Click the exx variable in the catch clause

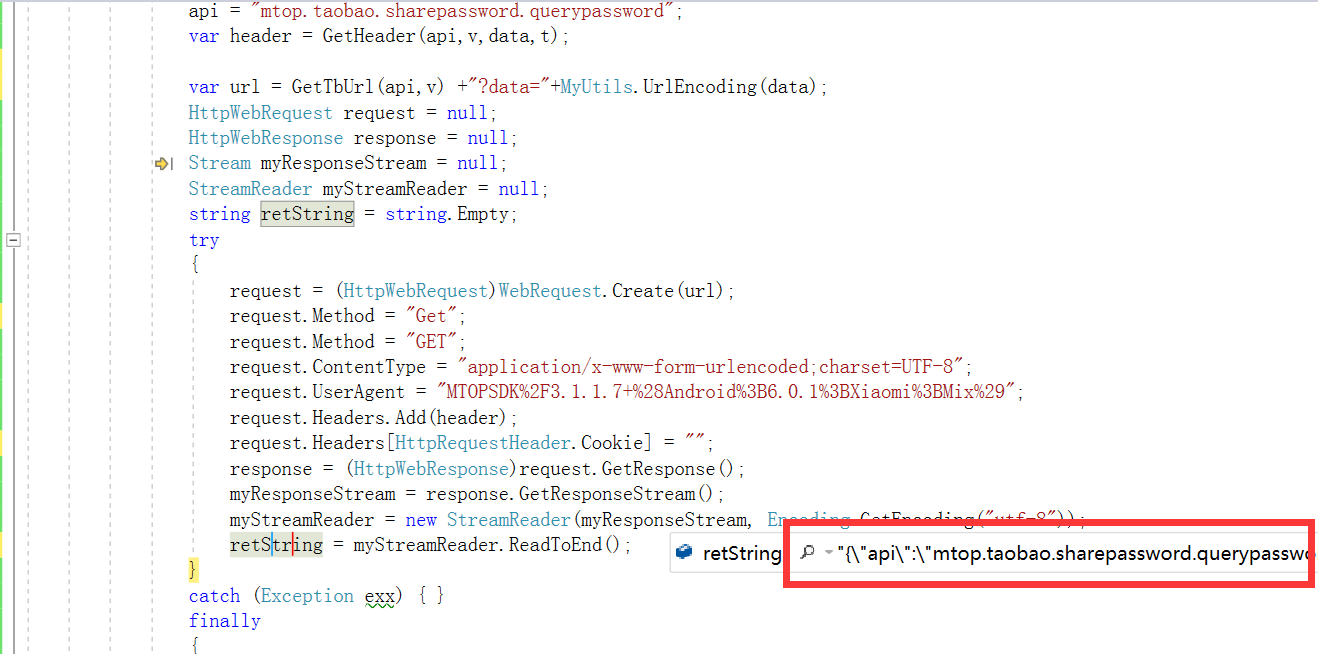(379, 596)
